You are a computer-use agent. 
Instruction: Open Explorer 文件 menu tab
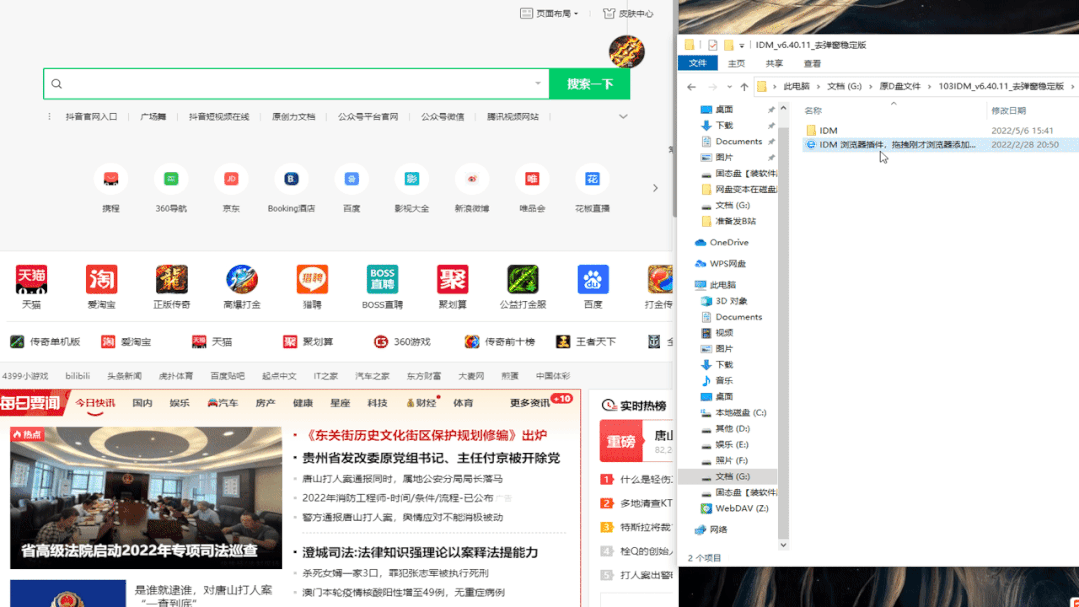698,63
